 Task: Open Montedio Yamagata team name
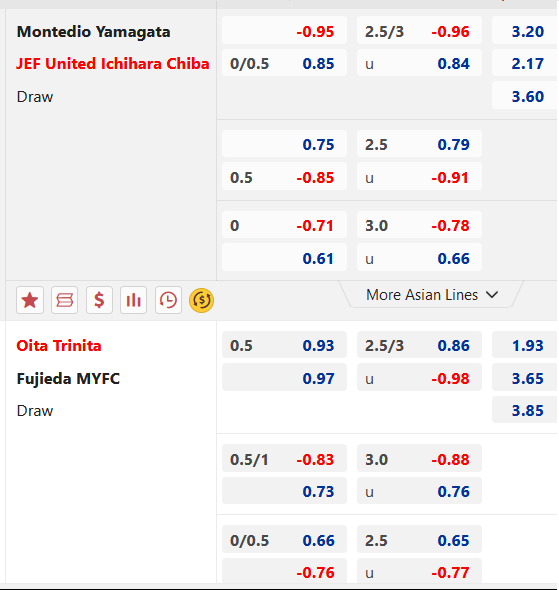[x=93, y=32]
